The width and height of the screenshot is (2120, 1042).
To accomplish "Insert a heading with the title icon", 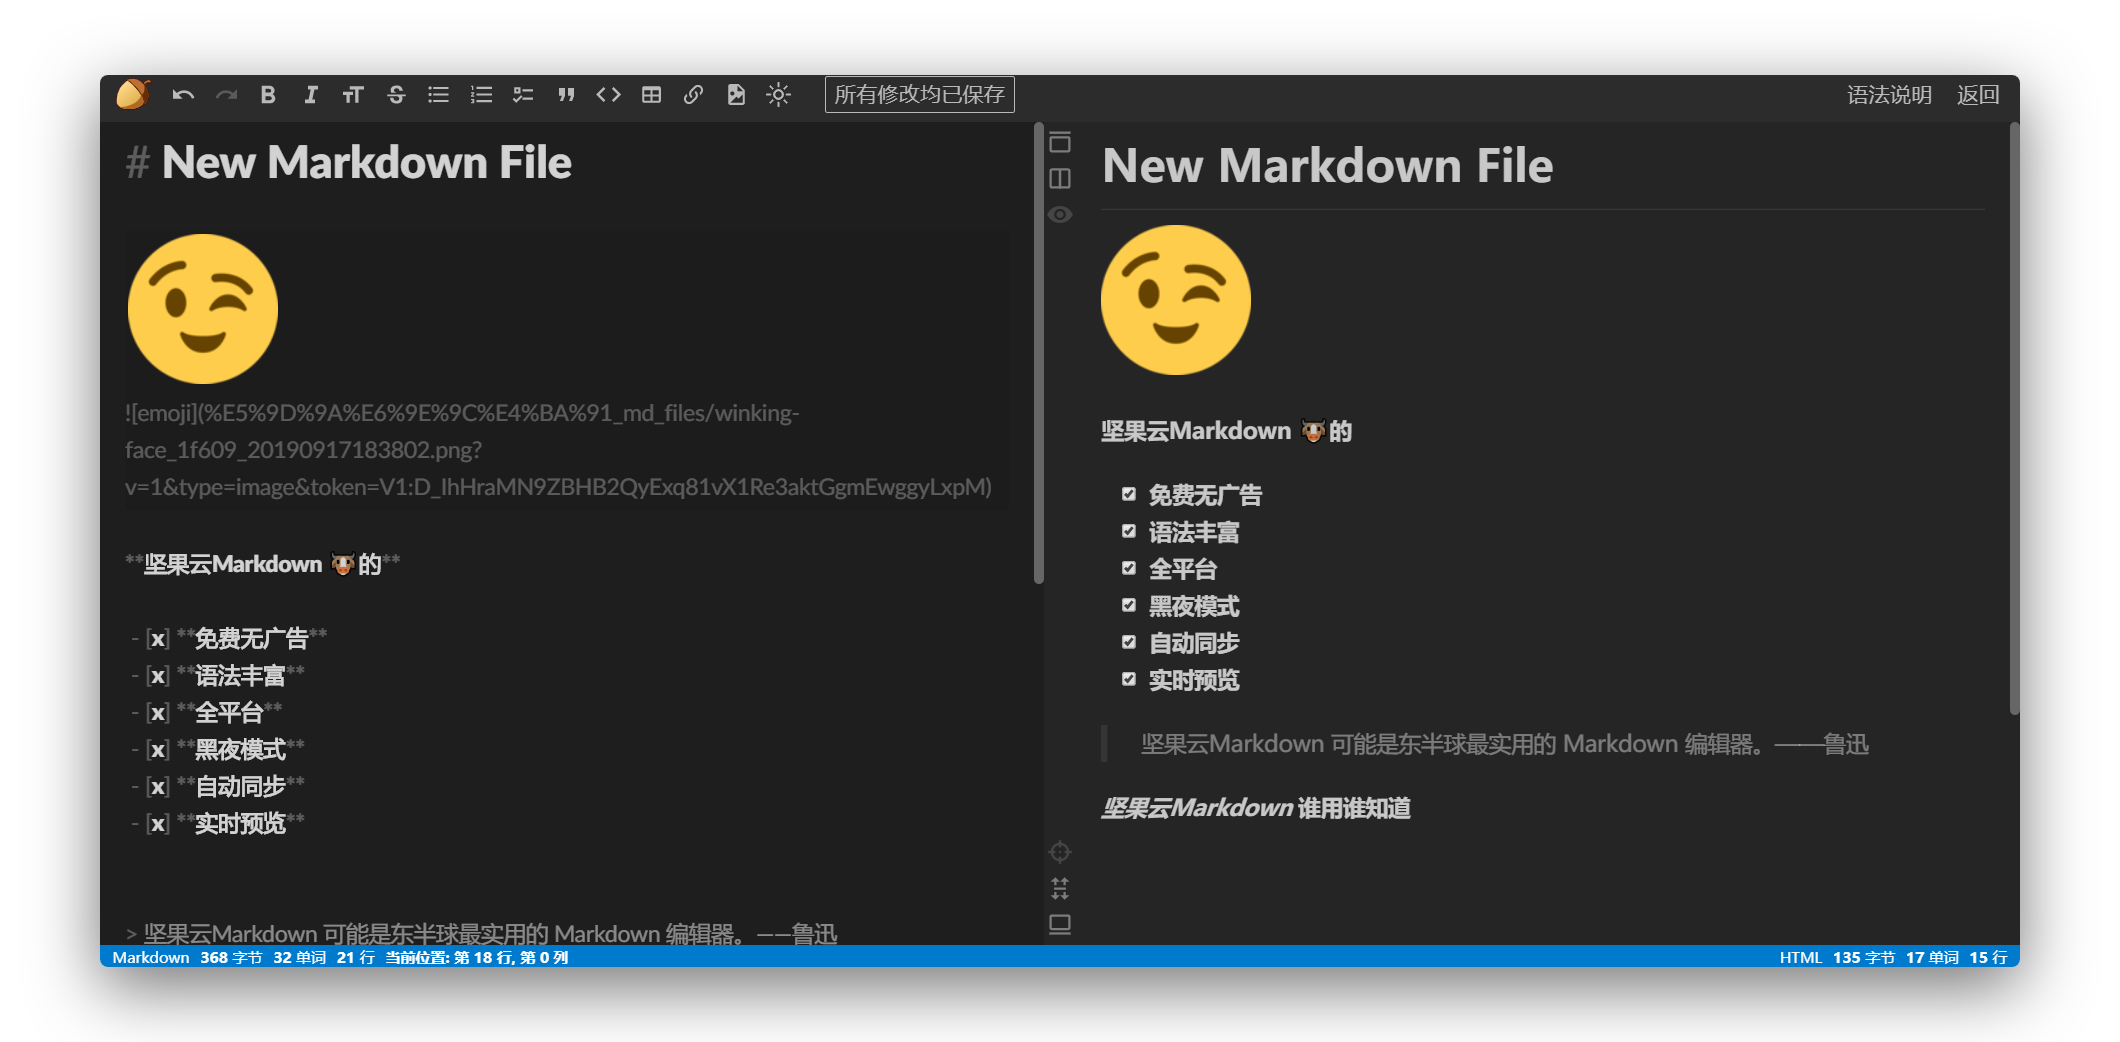I will pyautogui.click(x=353, y=95).
